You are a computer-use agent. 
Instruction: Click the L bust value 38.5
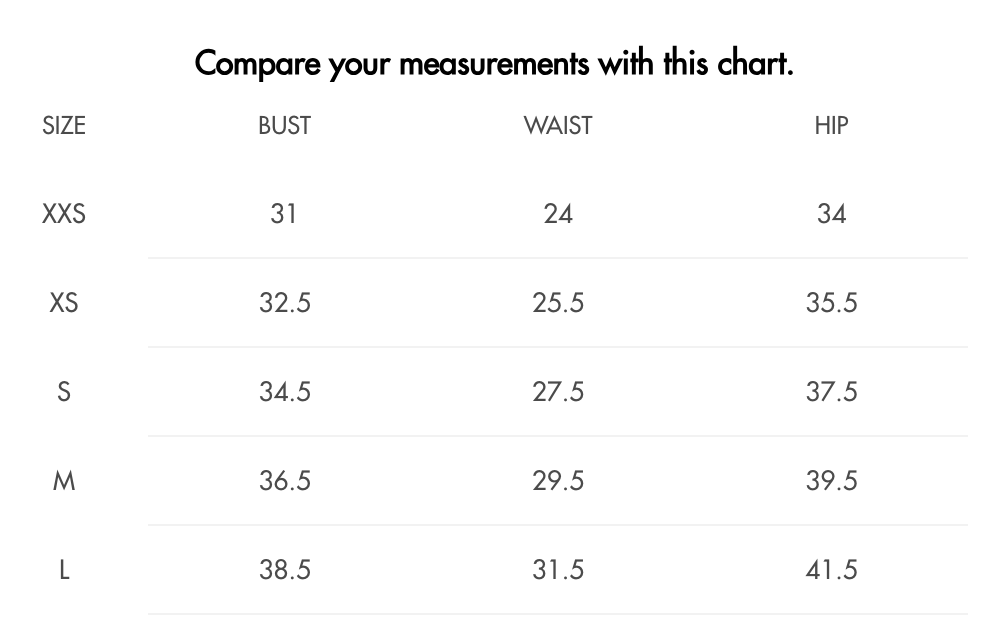284,570
